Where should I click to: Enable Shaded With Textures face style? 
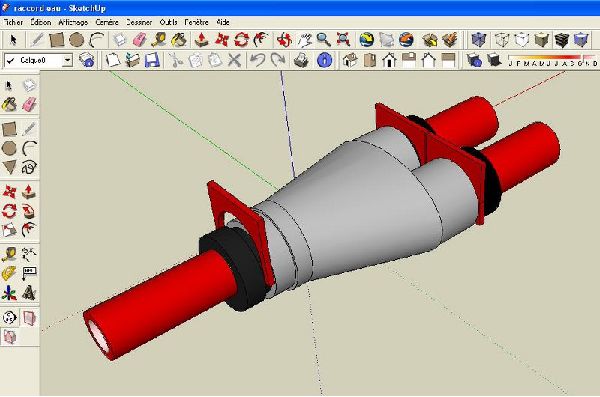(x=561, y=40)
